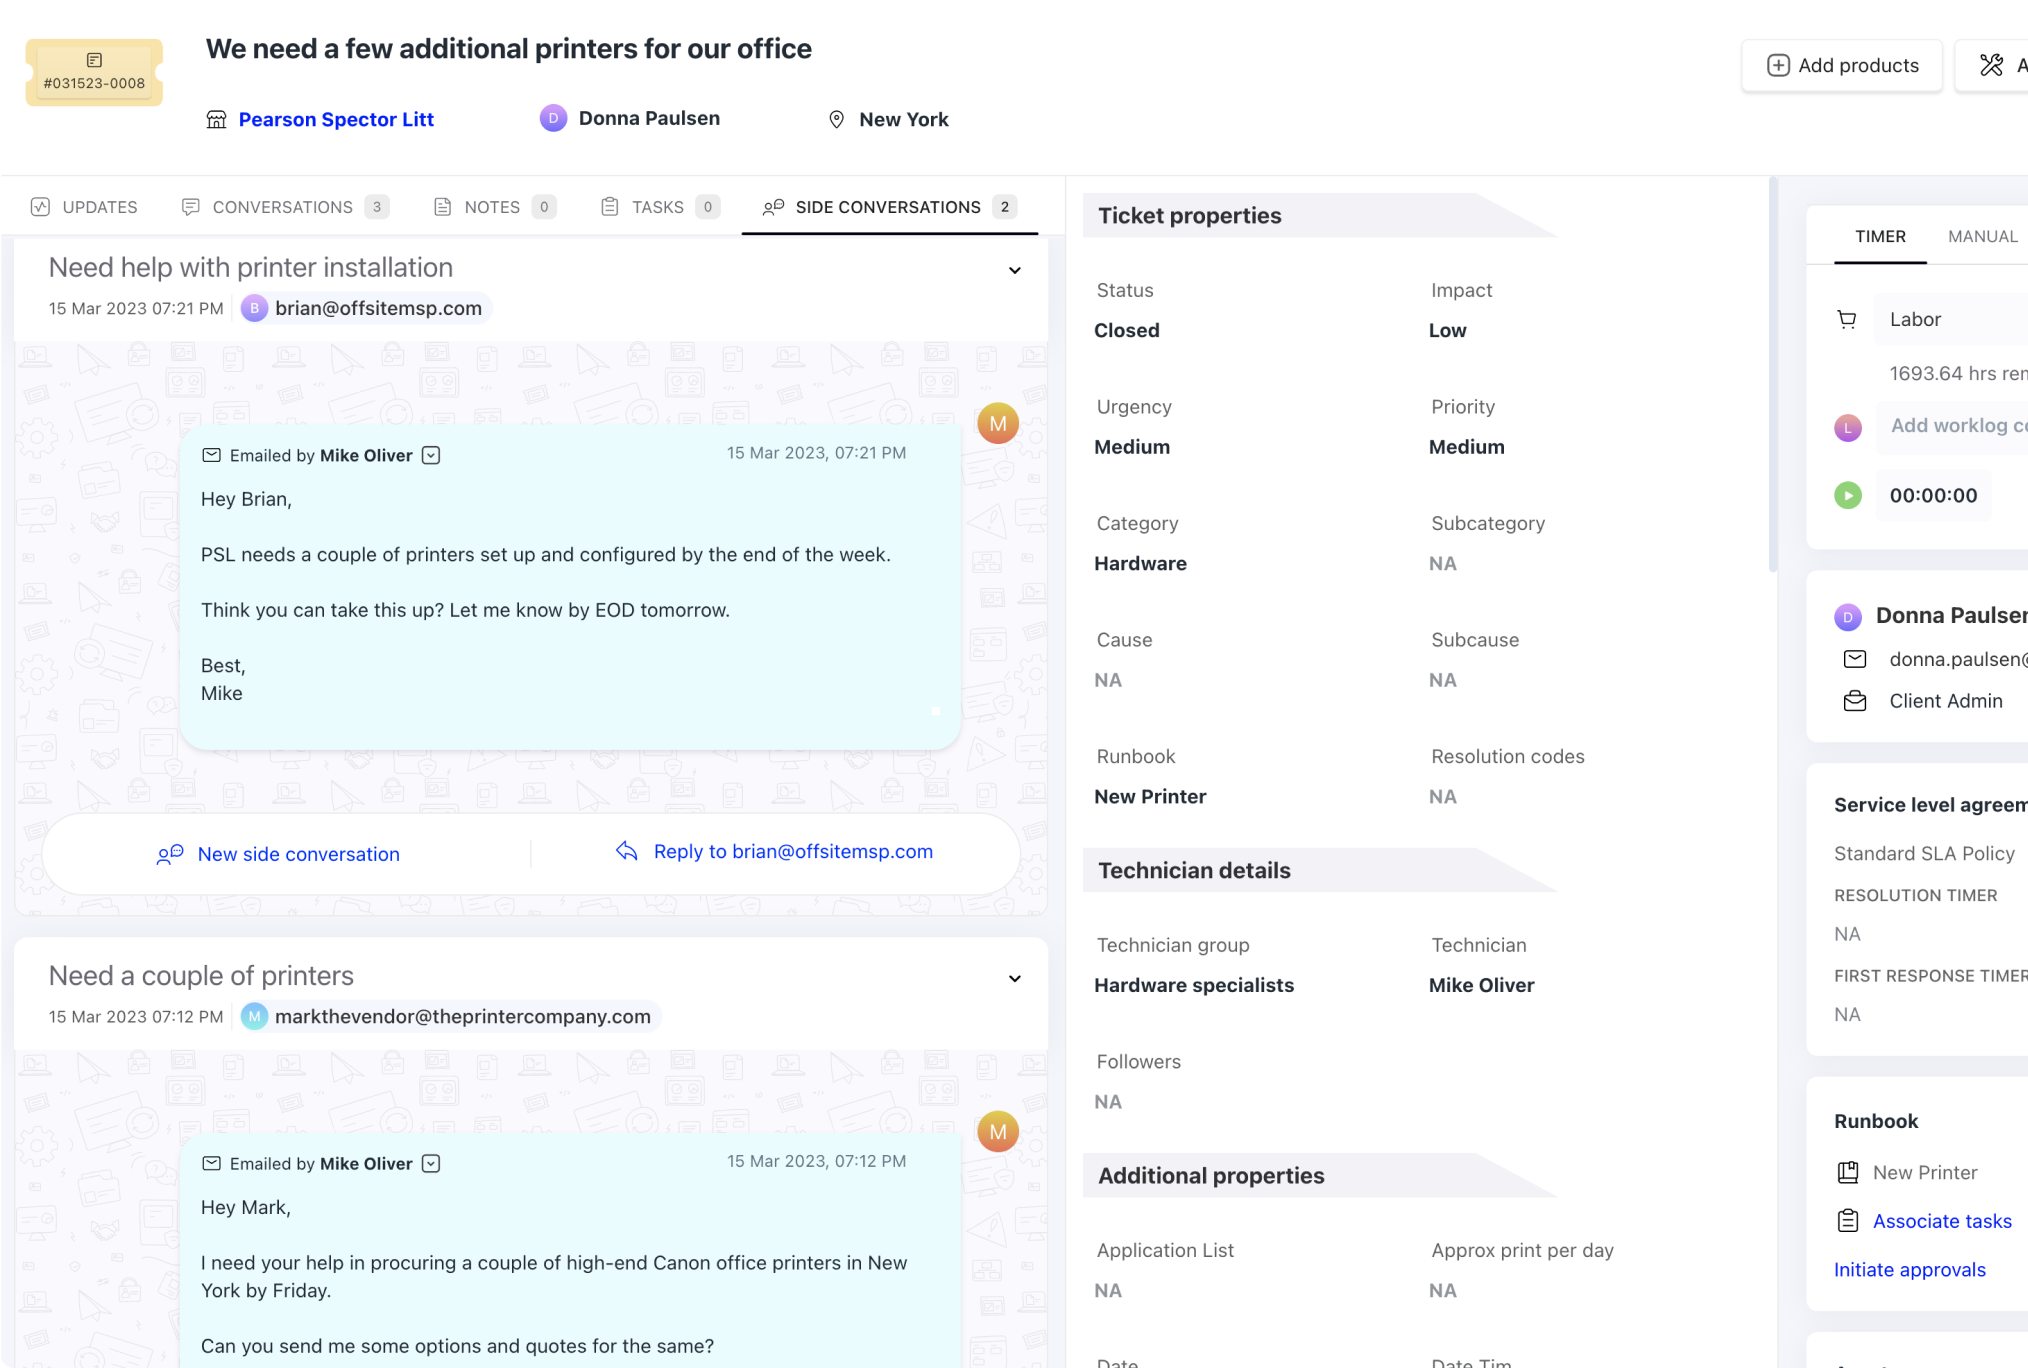The height and width of the screenshot is (1368, 2028).
Task: Switch to the Manual tab in the timer panel
Action: click(1983, 236)
